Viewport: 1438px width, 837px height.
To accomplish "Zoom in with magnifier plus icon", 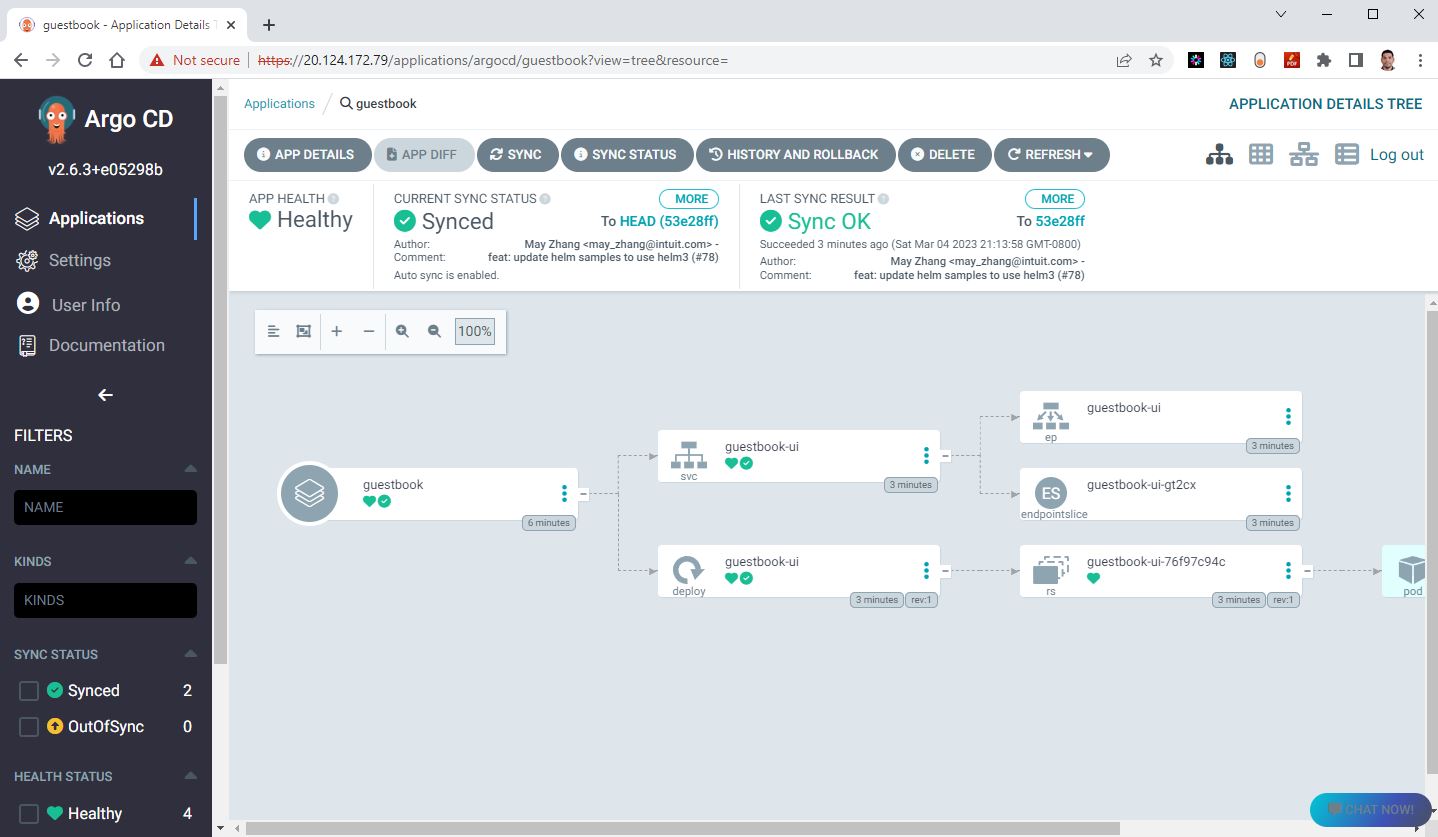I will (x=402, y=331).
